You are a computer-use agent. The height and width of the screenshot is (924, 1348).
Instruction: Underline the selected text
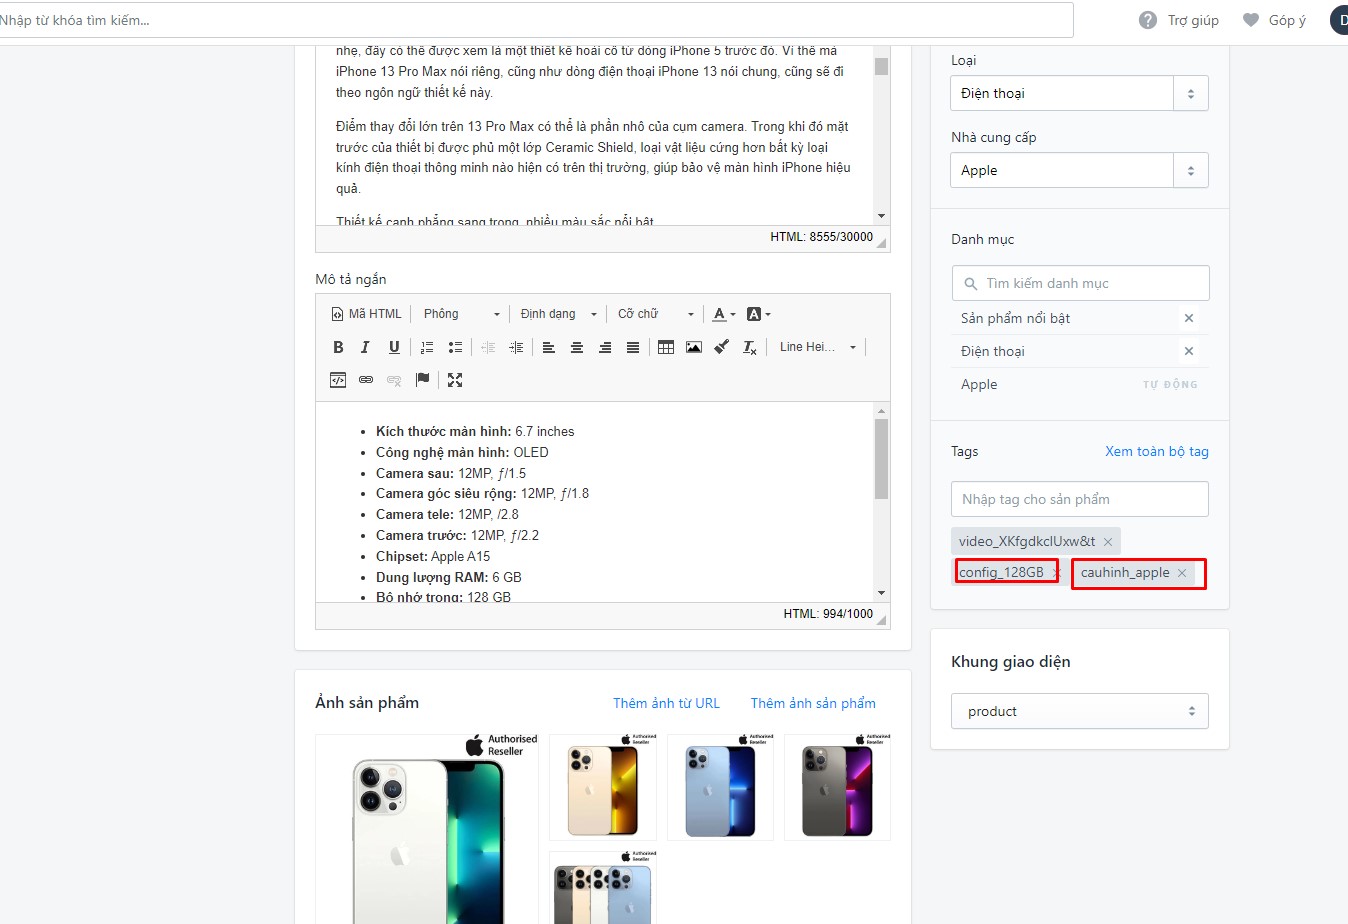pyautogui.click(x=394, y=347)
